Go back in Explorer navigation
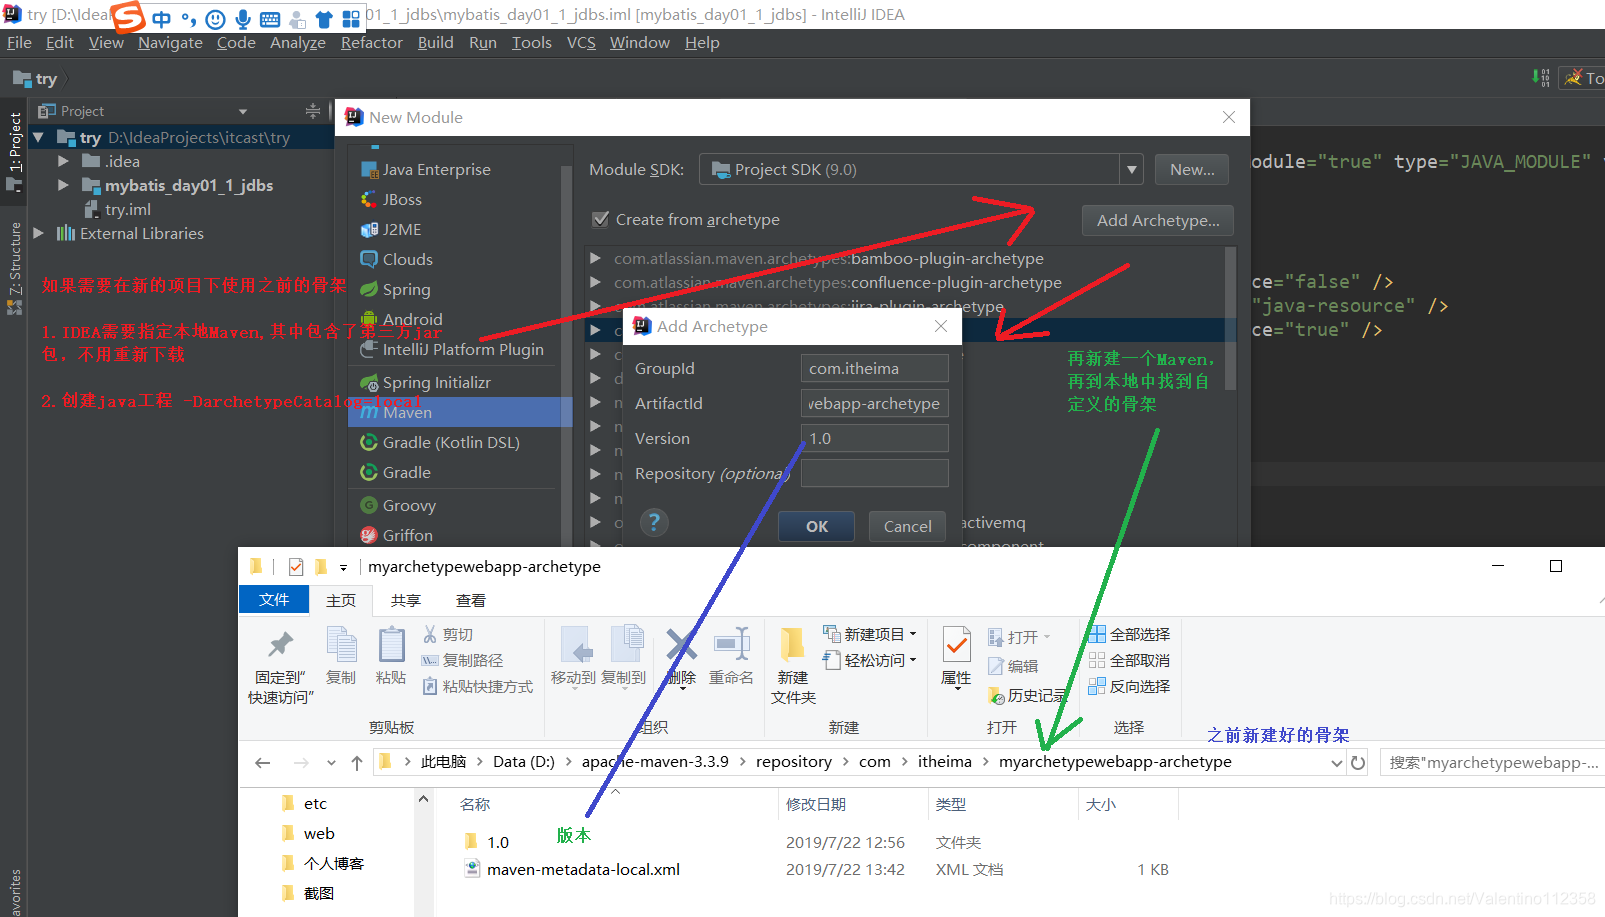This screenshot has width=1605, height=917. [263, 763]
